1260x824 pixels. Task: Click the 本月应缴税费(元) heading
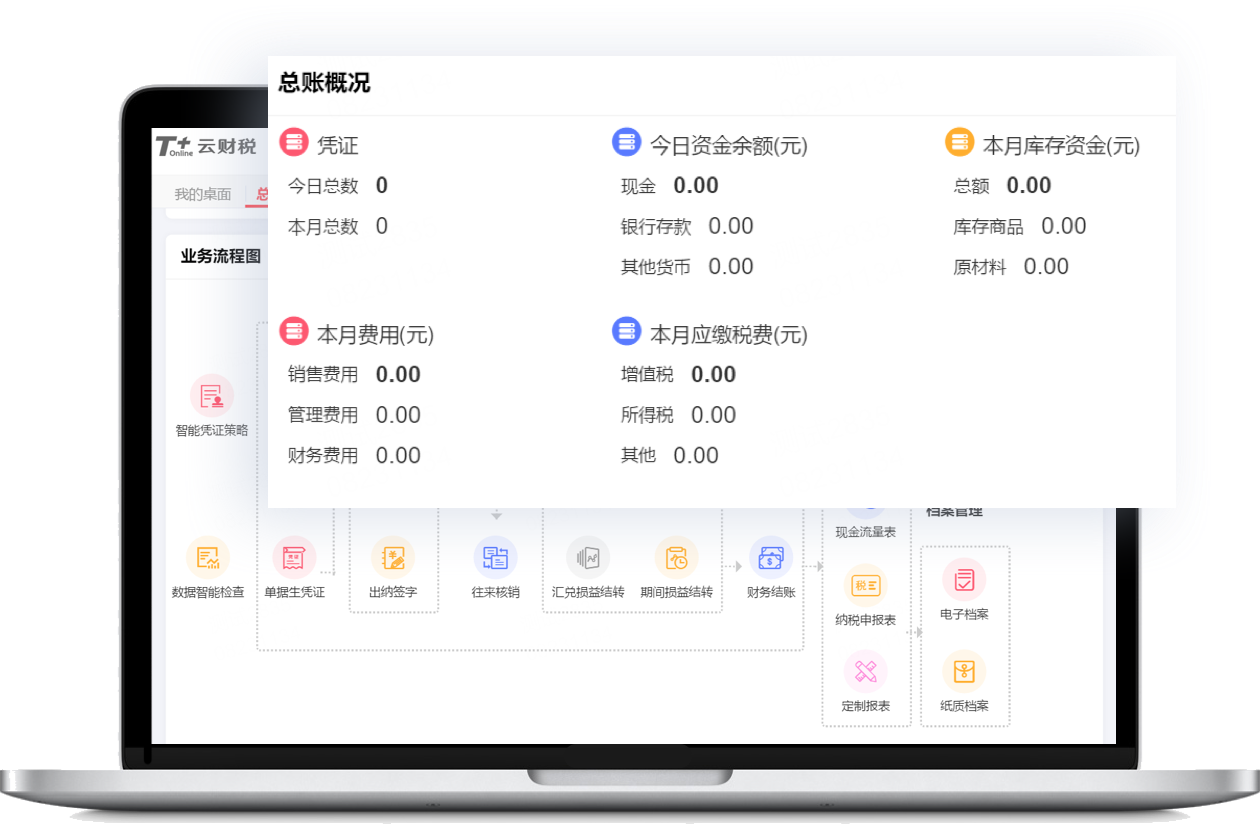[x=728, y=335]
